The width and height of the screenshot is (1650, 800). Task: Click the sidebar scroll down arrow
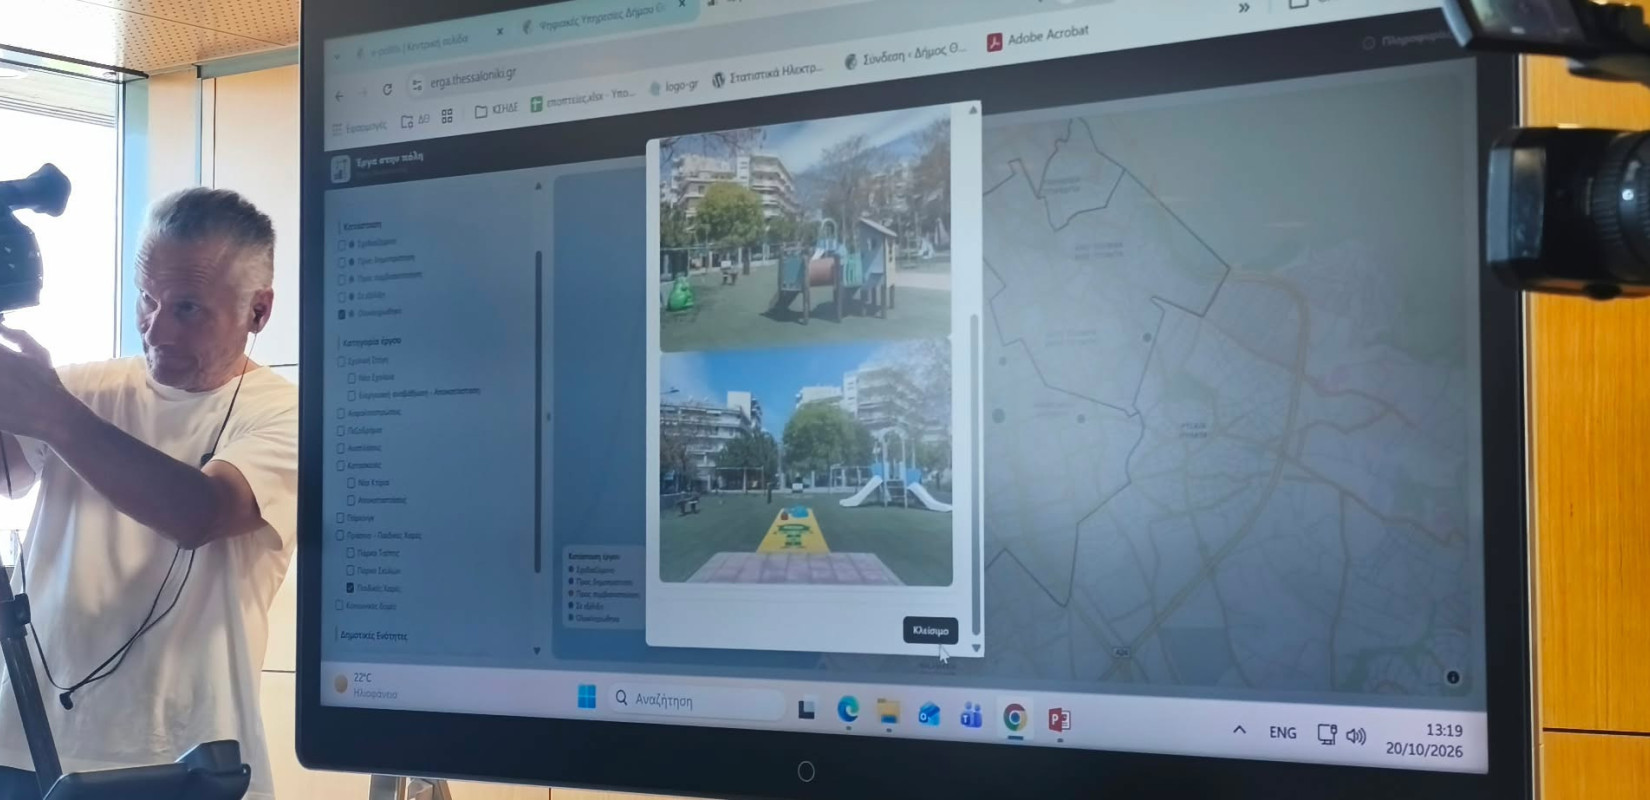click(x=538, y=651)
